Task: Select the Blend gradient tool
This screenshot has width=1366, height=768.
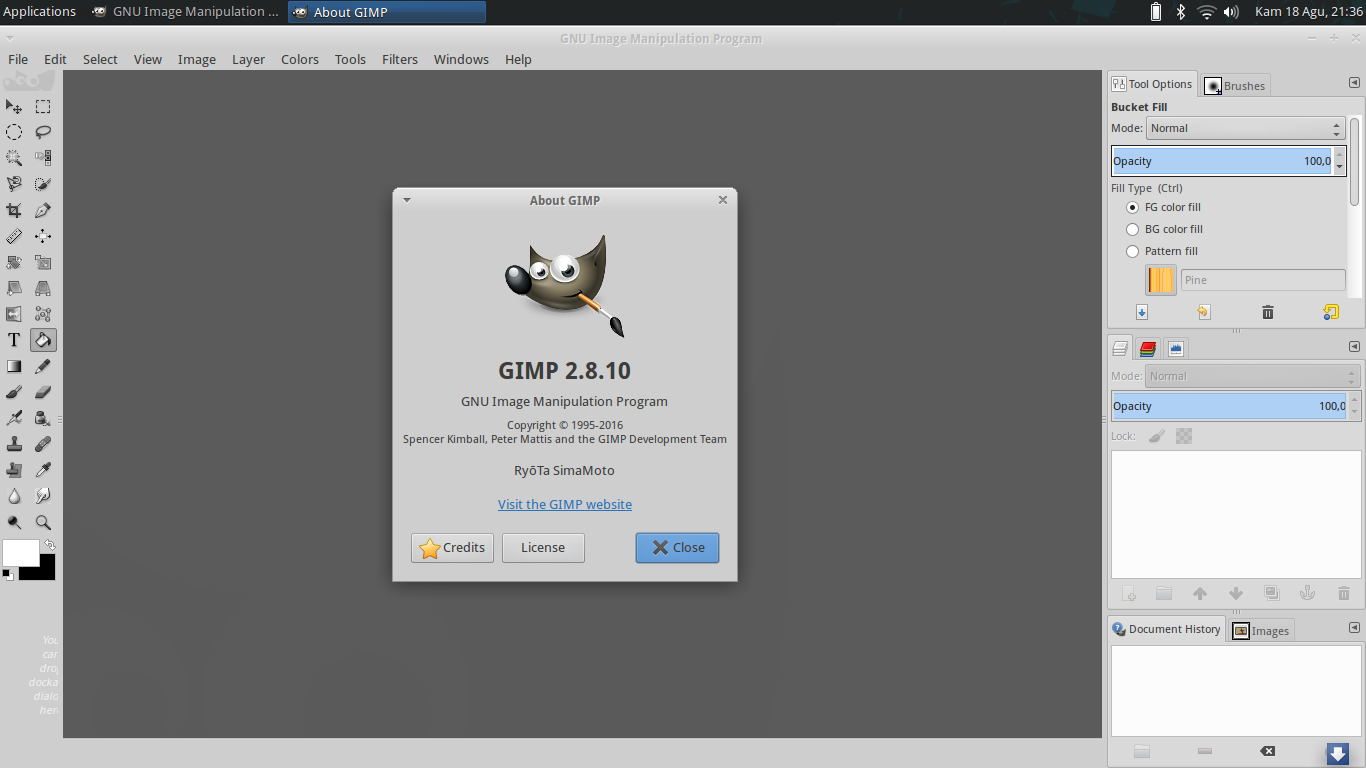Action: 14,366
